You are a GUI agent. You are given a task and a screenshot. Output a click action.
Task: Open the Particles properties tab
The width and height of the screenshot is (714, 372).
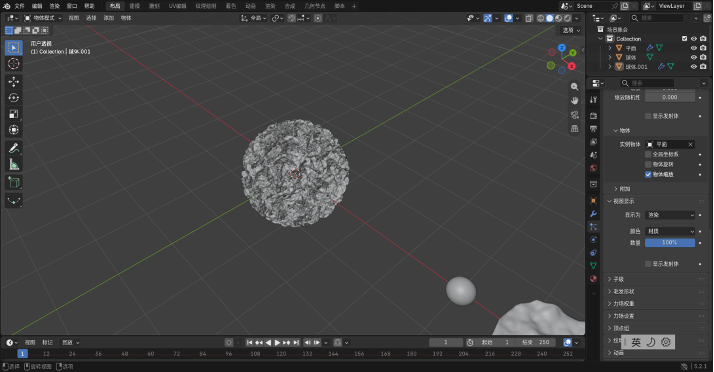point(593,227)
